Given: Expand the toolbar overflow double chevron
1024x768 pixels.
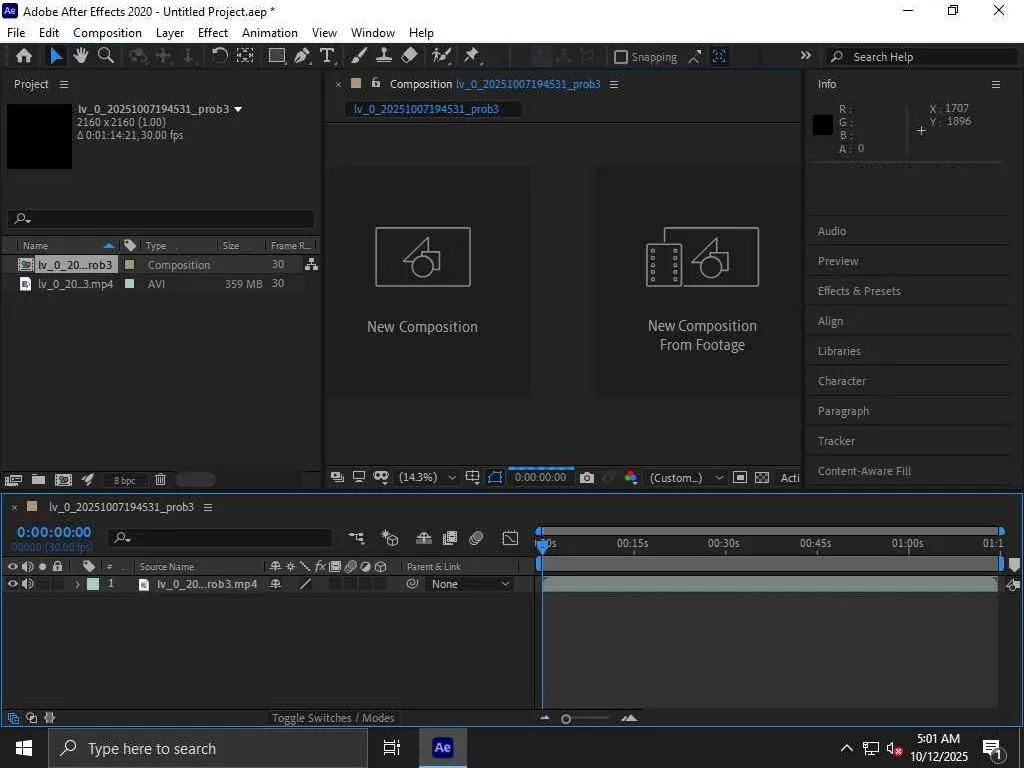Looking at the screenshot, I should pyautogui.click(x=806, y=56).
